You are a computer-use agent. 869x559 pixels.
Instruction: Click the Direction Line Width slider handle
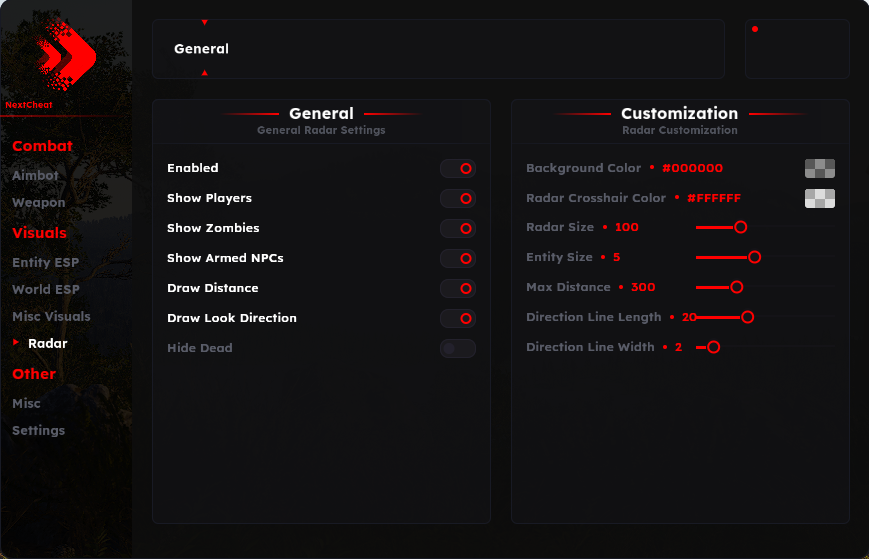coord(713,347)
